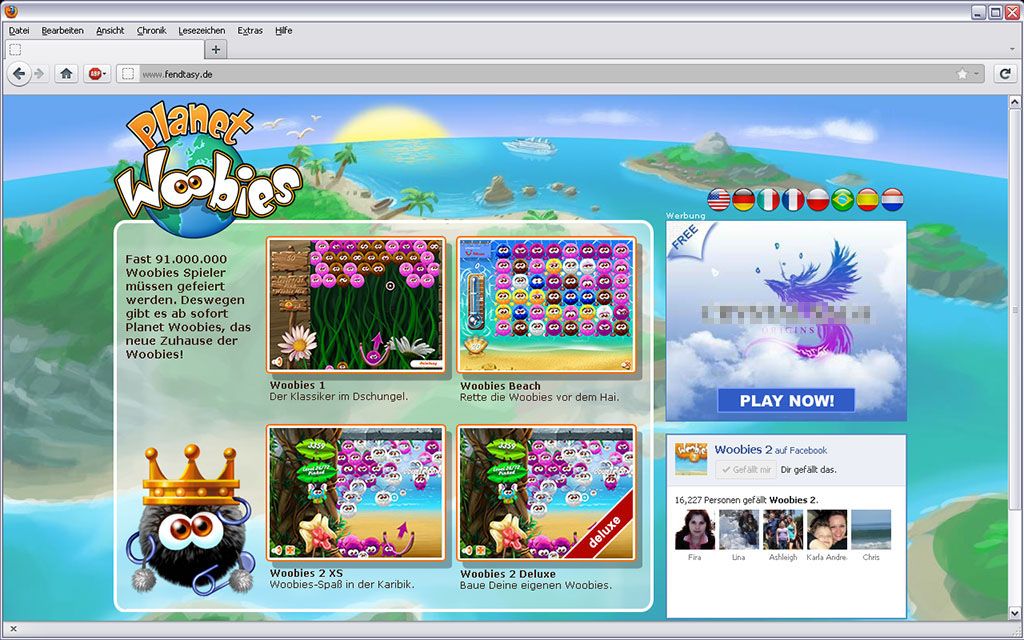The height and width of the screenshot is (640, 1024).
Task: Click the 'Der Klassiker im Dschungel.' text
Action: tap(339, 396)
